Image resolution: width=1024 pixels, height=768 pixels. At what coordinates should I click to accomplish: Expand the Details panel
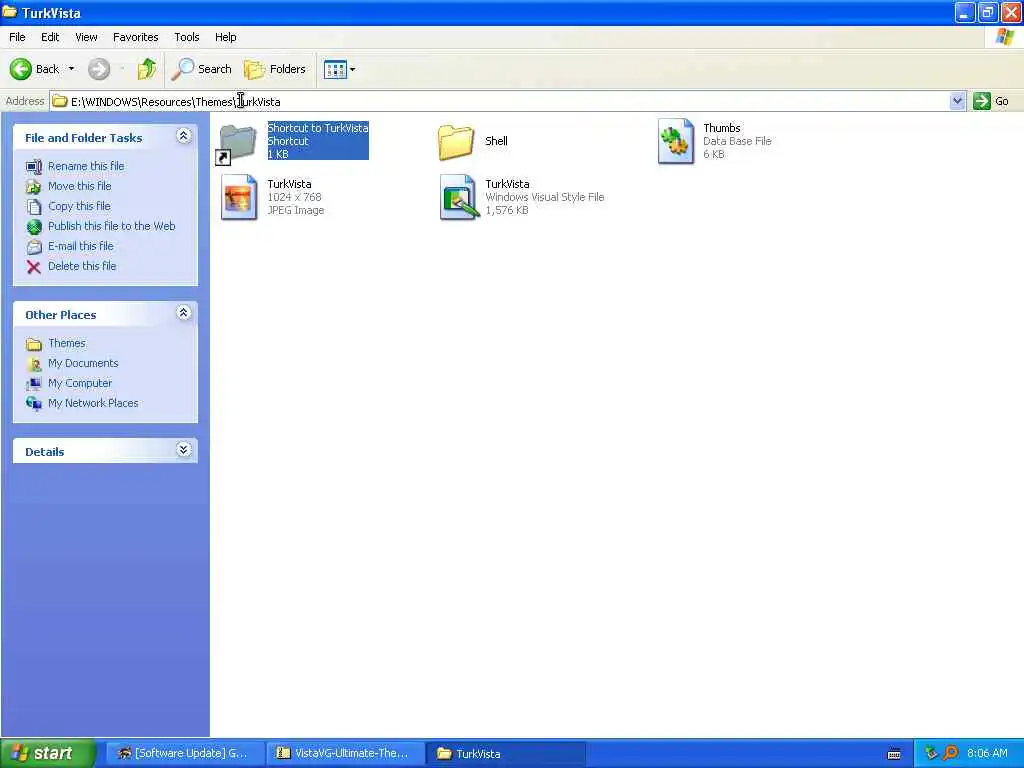pos(184,450)
